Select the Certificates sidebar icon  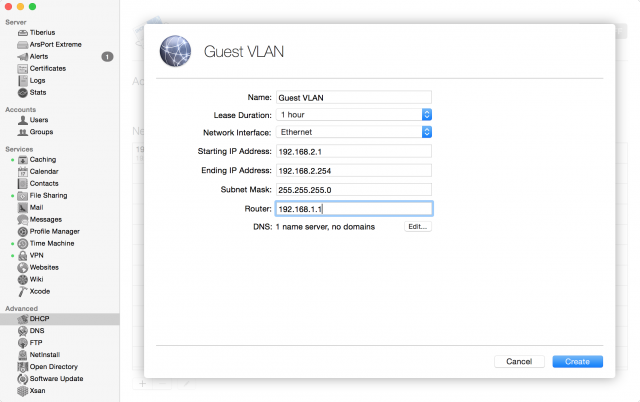pyautogui.click(x=22, y=68)
